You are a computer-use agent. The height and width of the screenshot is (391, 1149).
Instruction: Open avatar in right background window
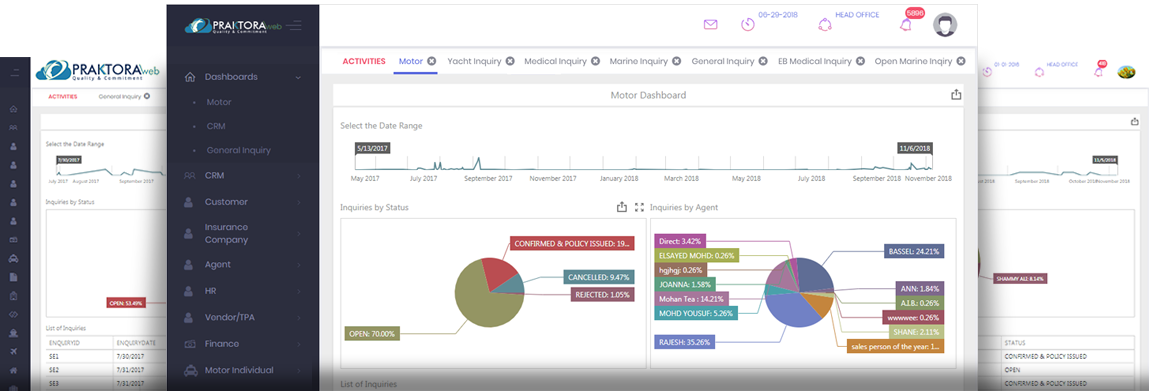1126,71
